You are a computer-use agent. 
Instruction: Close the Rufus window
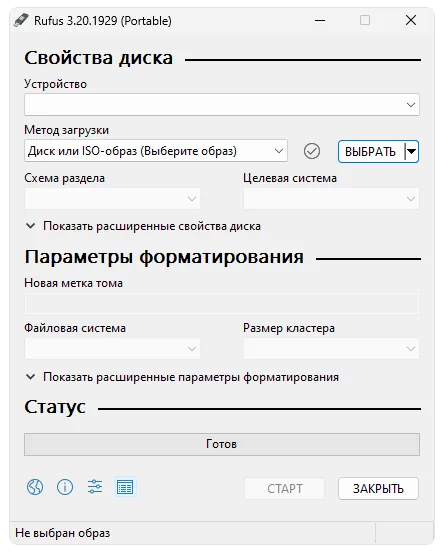pos(411,20)
